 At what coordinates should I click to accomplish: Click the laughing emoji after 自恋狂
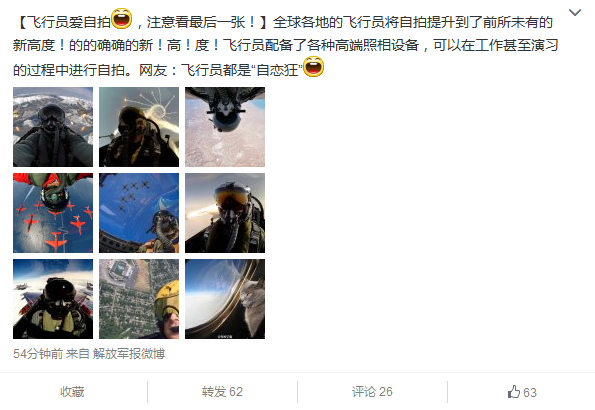tap(313, 67)
